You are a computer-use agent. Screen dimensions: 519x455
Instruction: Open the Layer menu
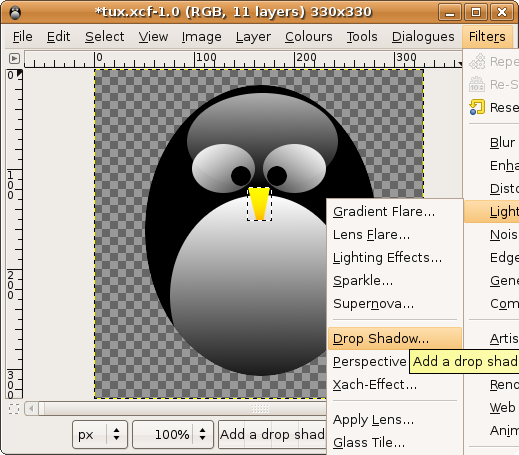click(253, 37)
